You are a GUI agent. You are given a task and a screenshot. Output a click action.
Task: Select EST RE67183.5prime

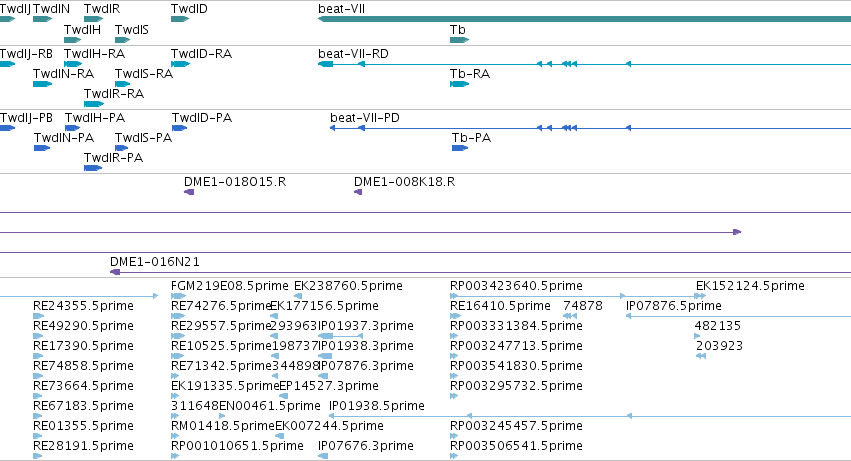[x=83, y=406]
